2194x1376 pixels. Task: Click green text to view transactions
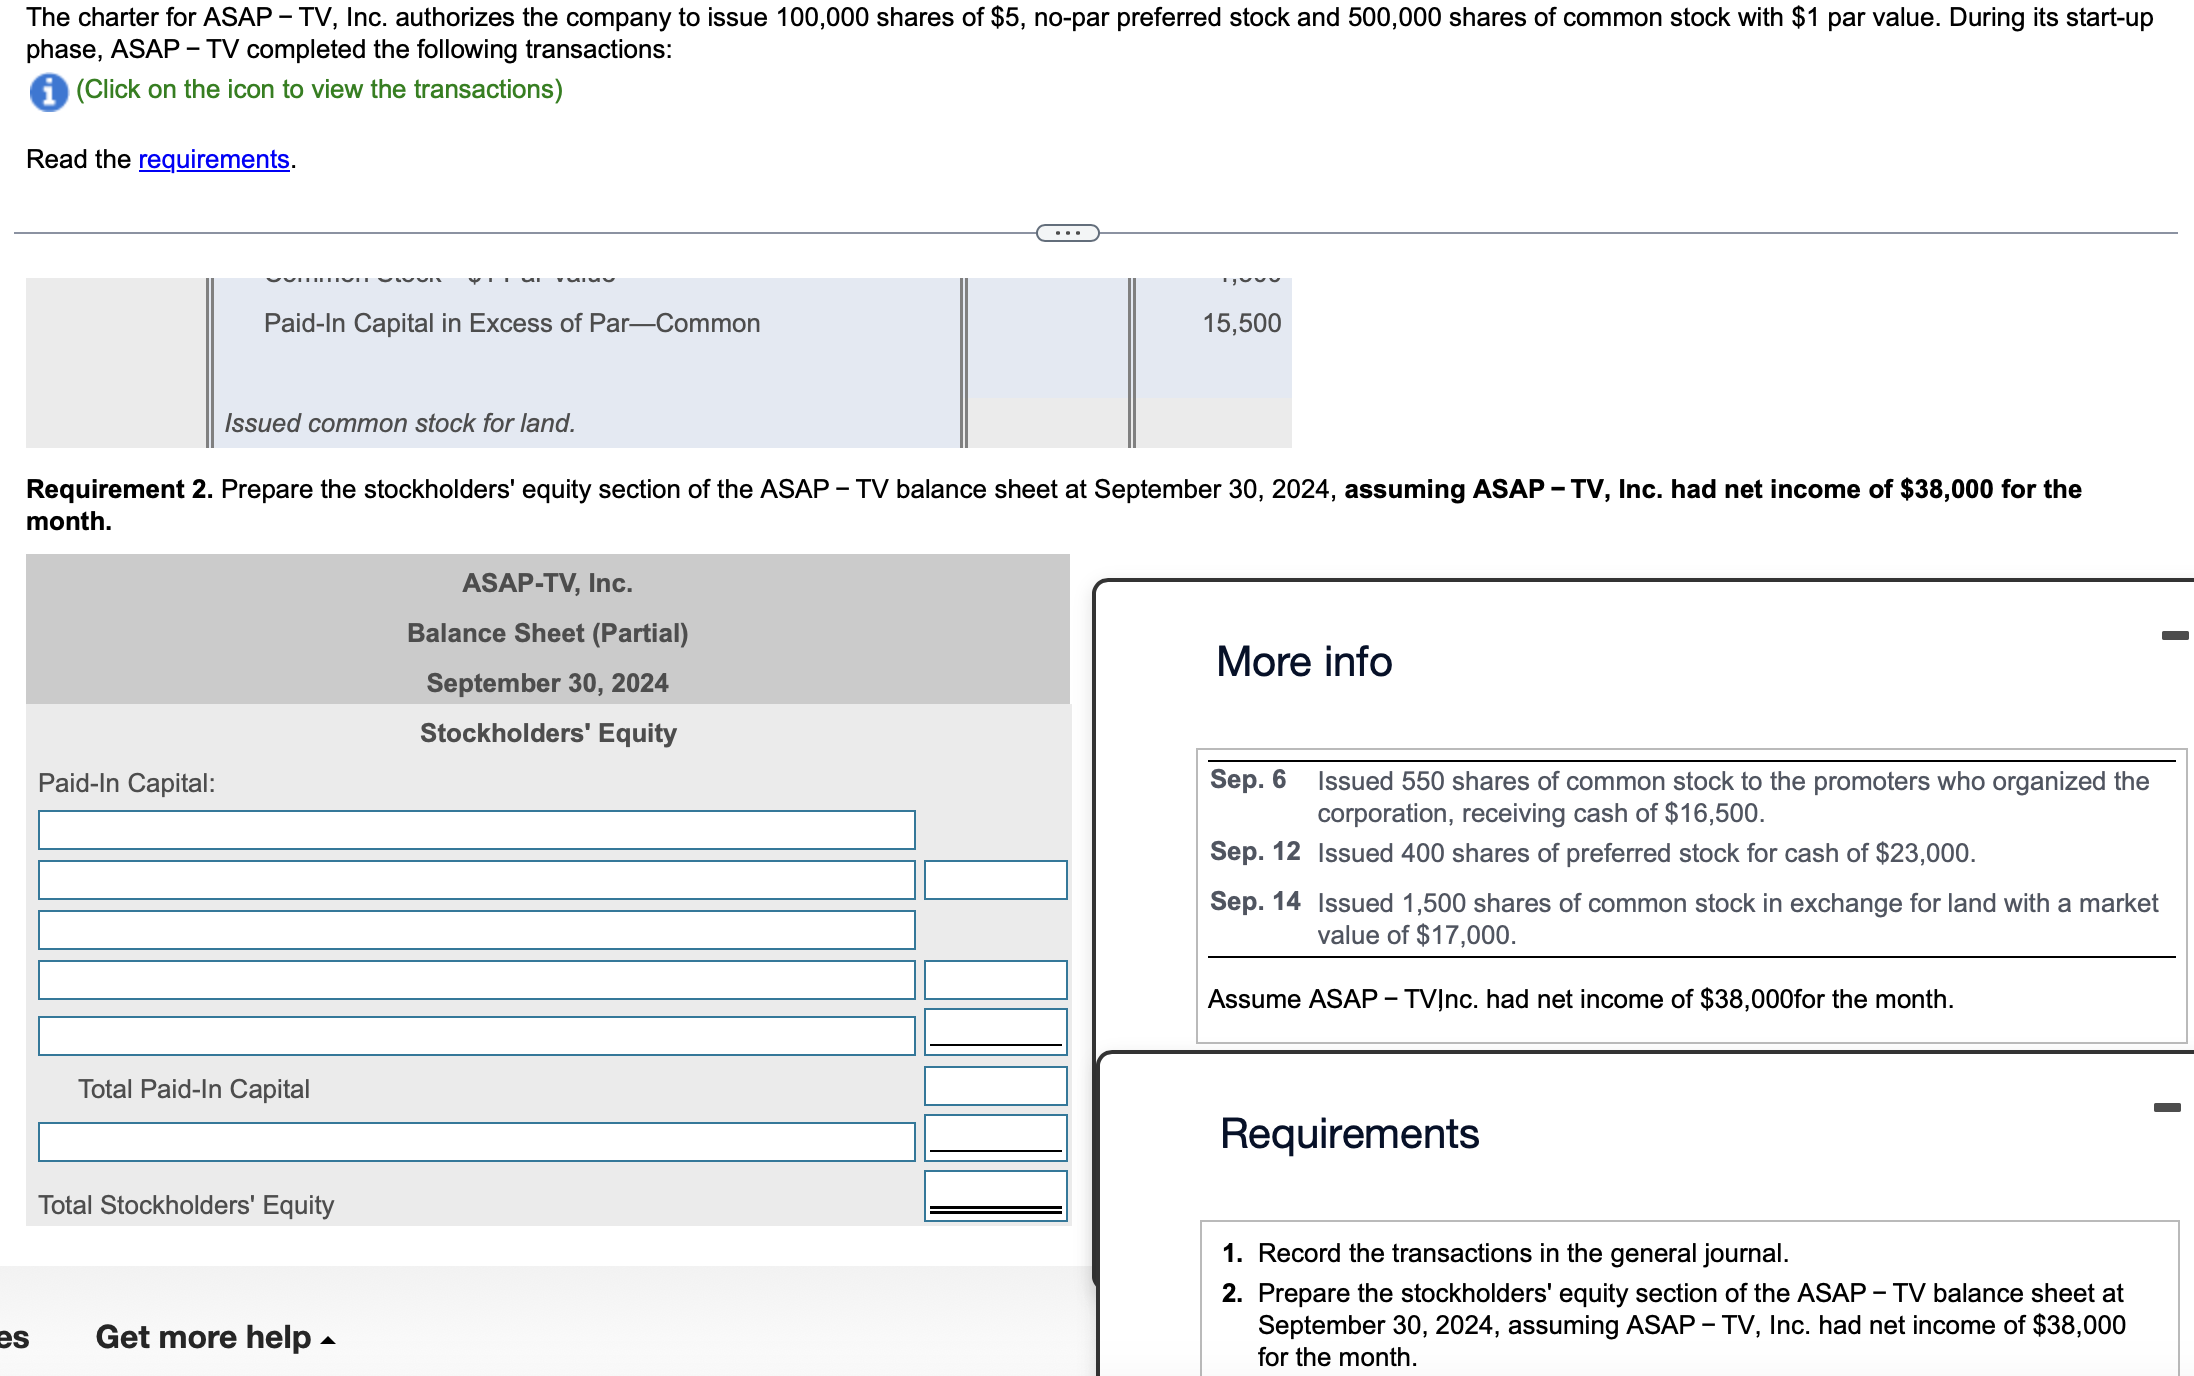[x=319, y=89]
